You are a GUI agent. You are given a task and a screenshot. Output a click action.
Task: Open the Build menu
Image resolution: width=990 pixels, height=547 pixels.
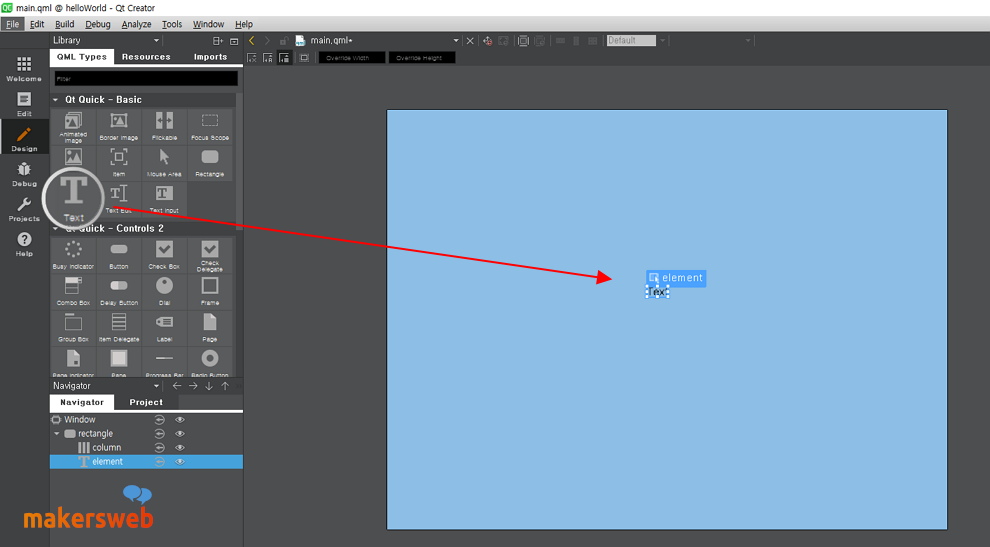click(64, 24)
